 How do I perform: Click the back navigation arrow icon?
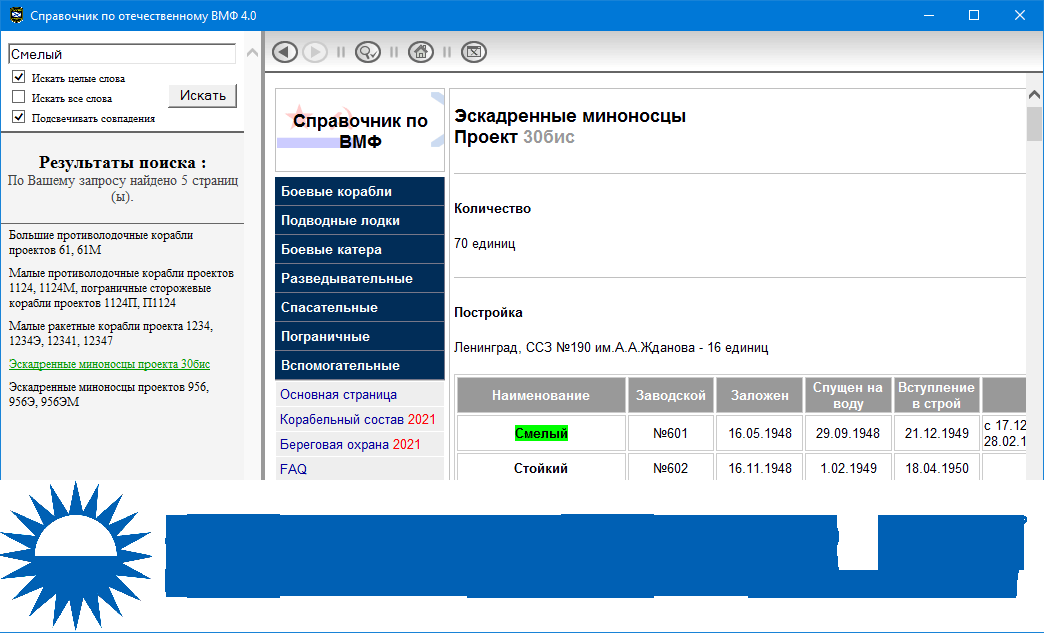(x=285, y=52)
